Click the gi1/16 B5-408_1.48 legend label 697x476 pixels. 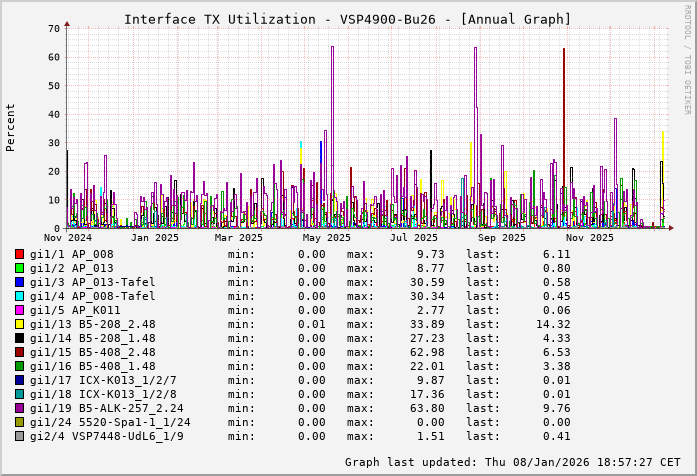92,366
